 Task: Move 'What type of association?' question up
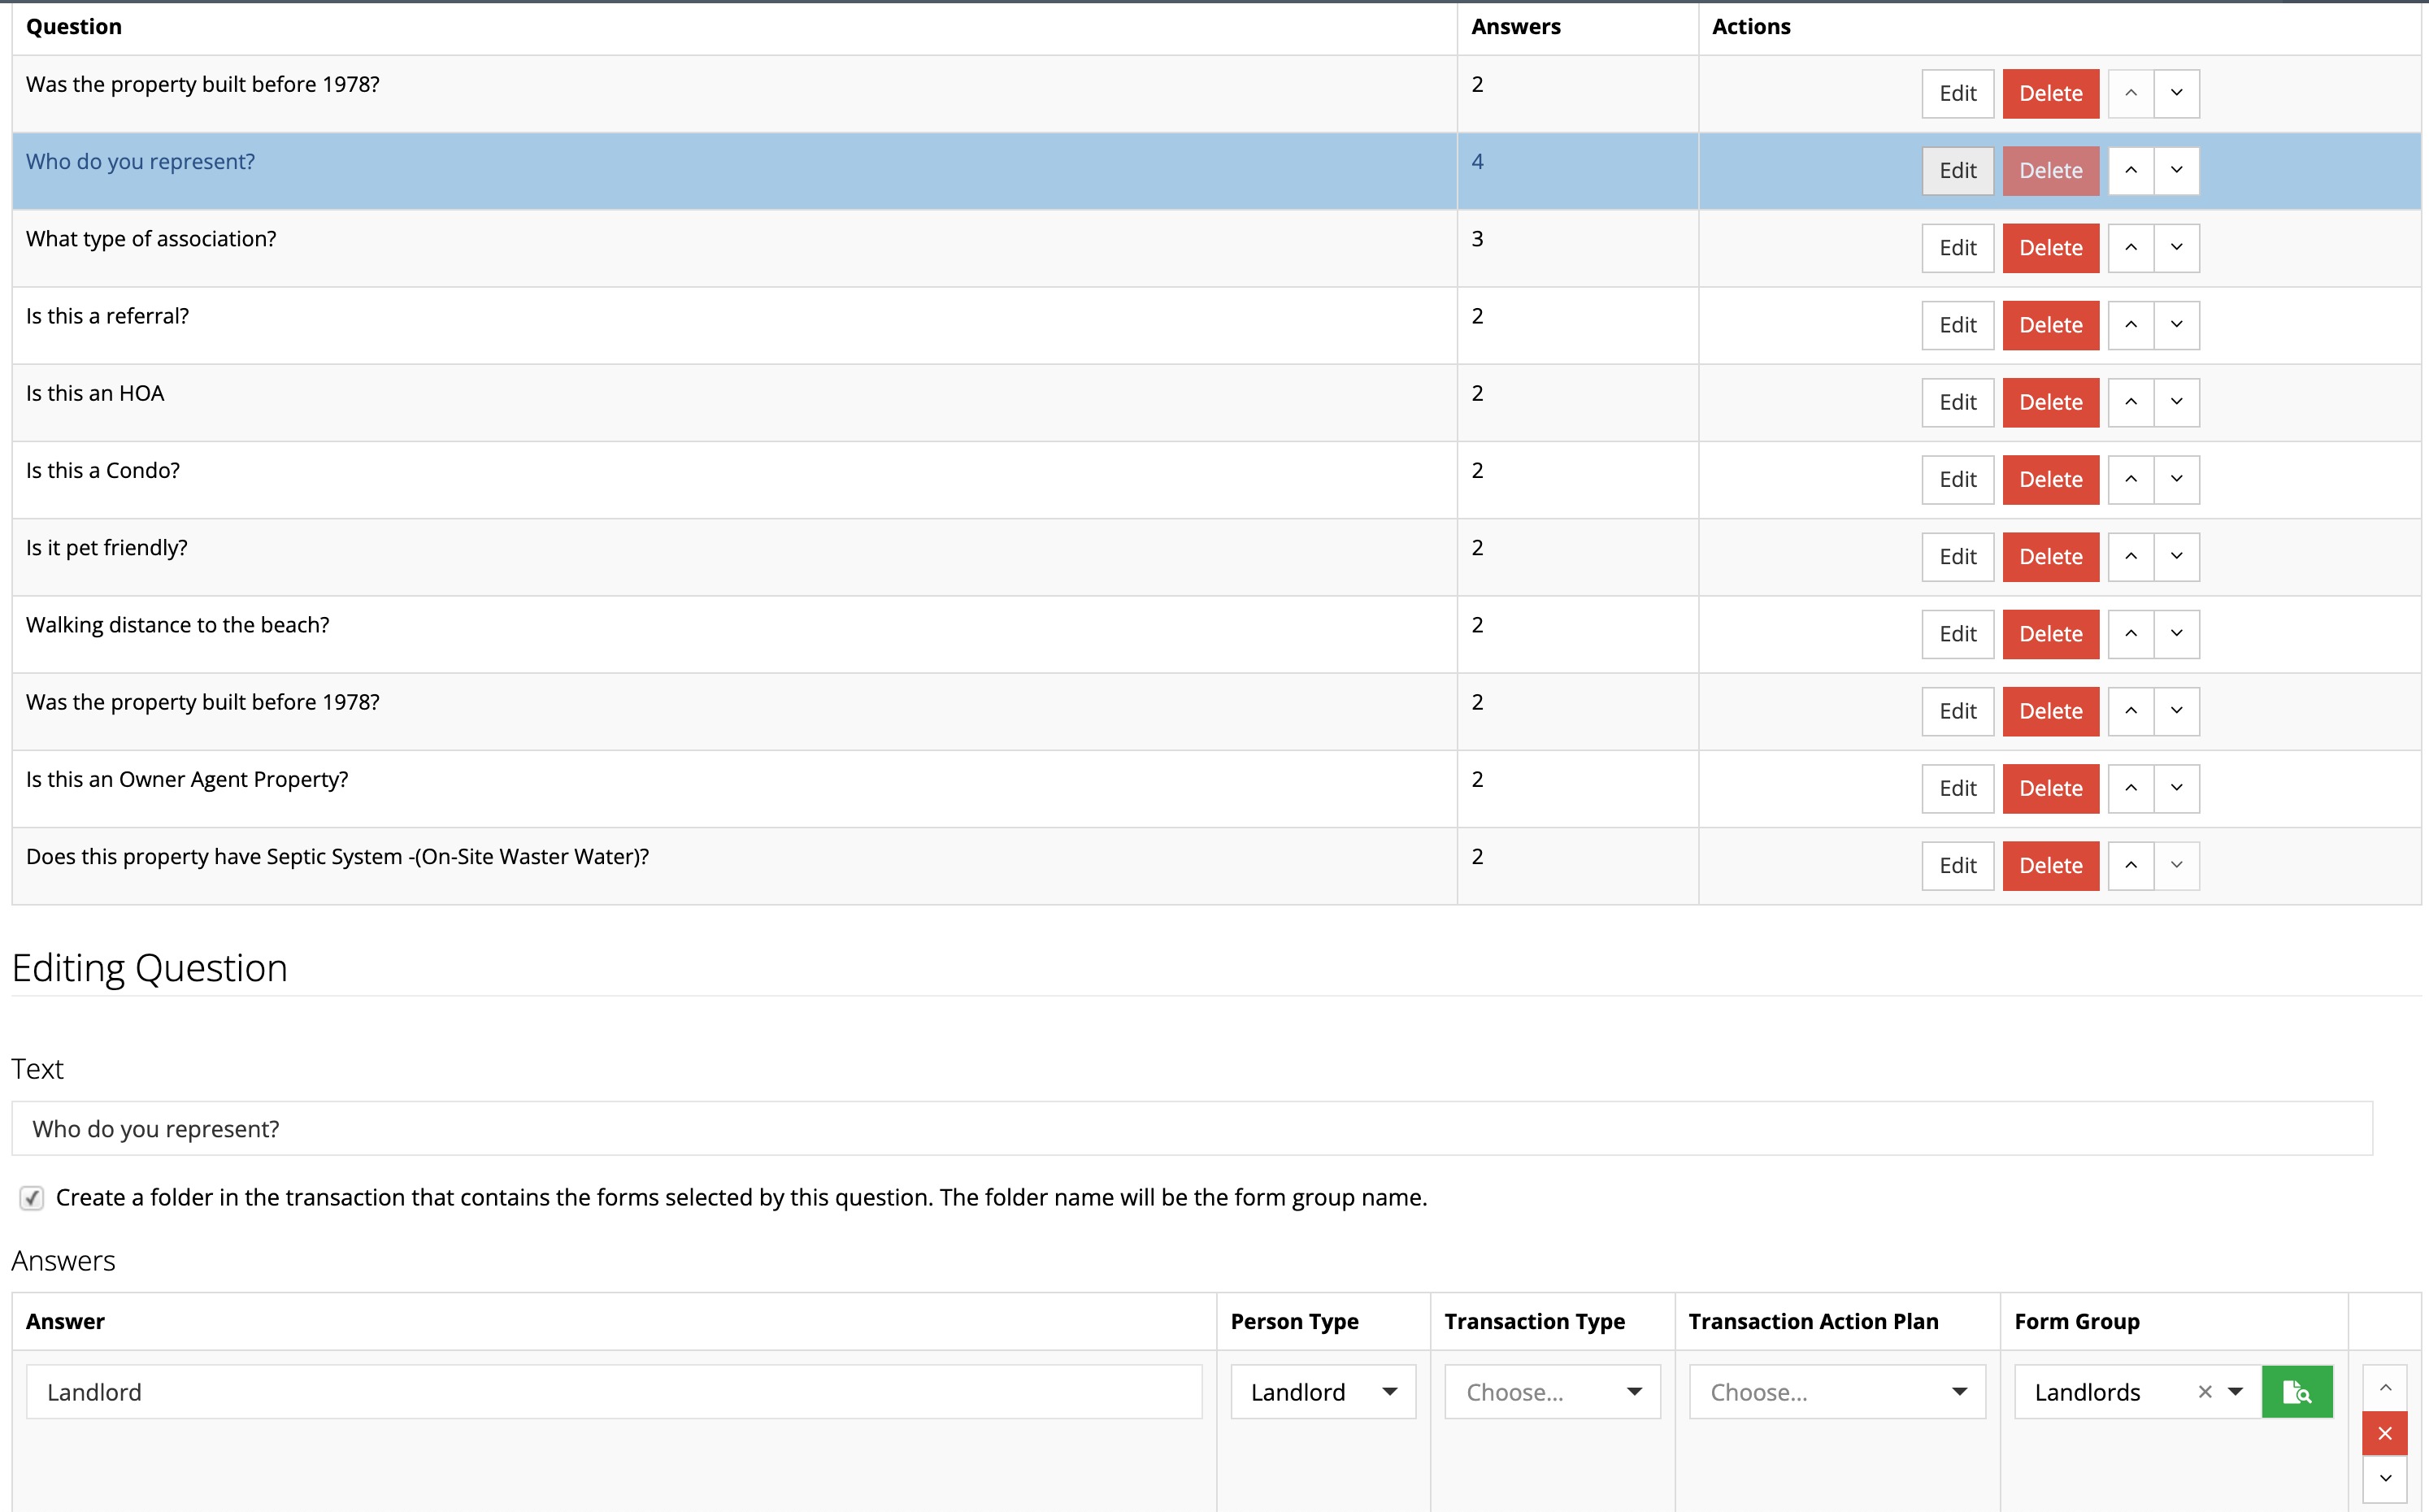pos(2130,248)
